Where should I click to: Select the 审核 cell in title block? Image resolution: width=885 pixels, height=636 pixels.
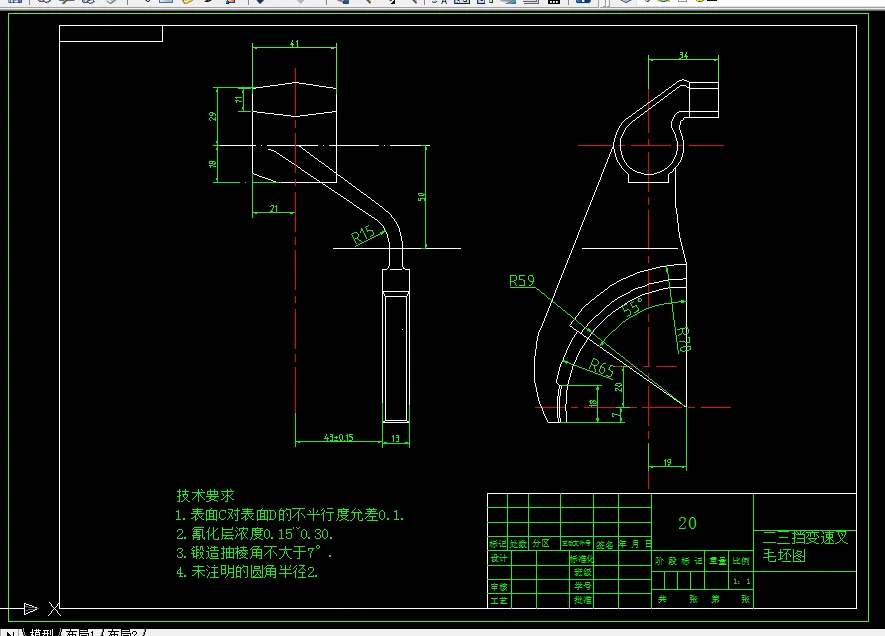pos(498,587)
